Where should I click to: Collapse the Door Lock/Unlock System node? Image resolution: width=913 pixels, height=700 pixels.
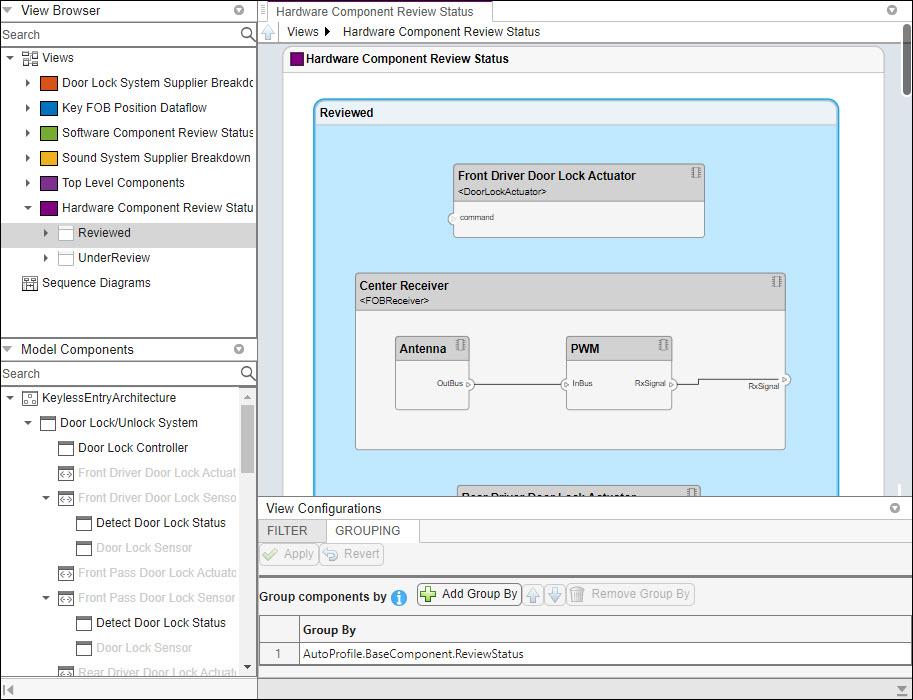(28, 423)
